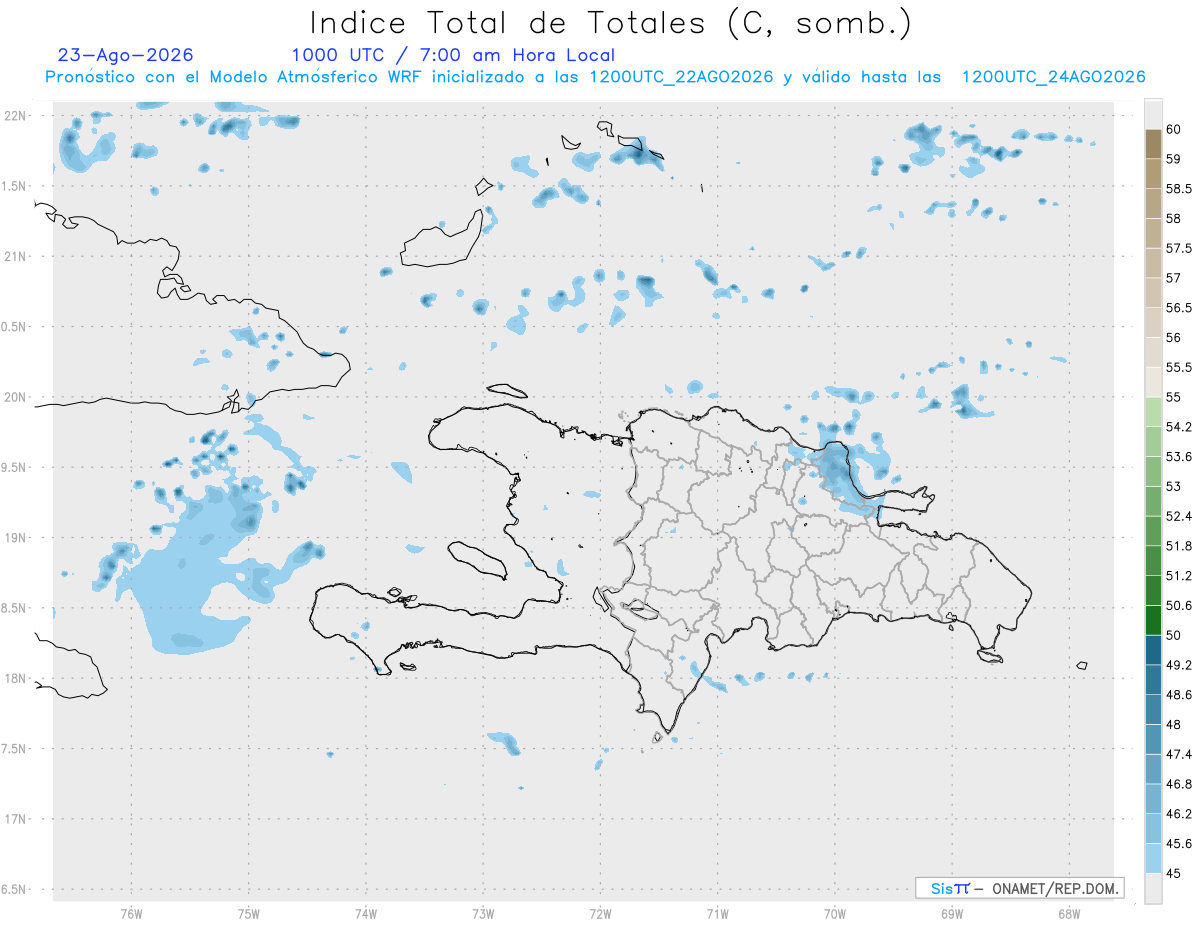Click the '70W' longitude label
The image size is (1200, 927).
pos(835,914)
